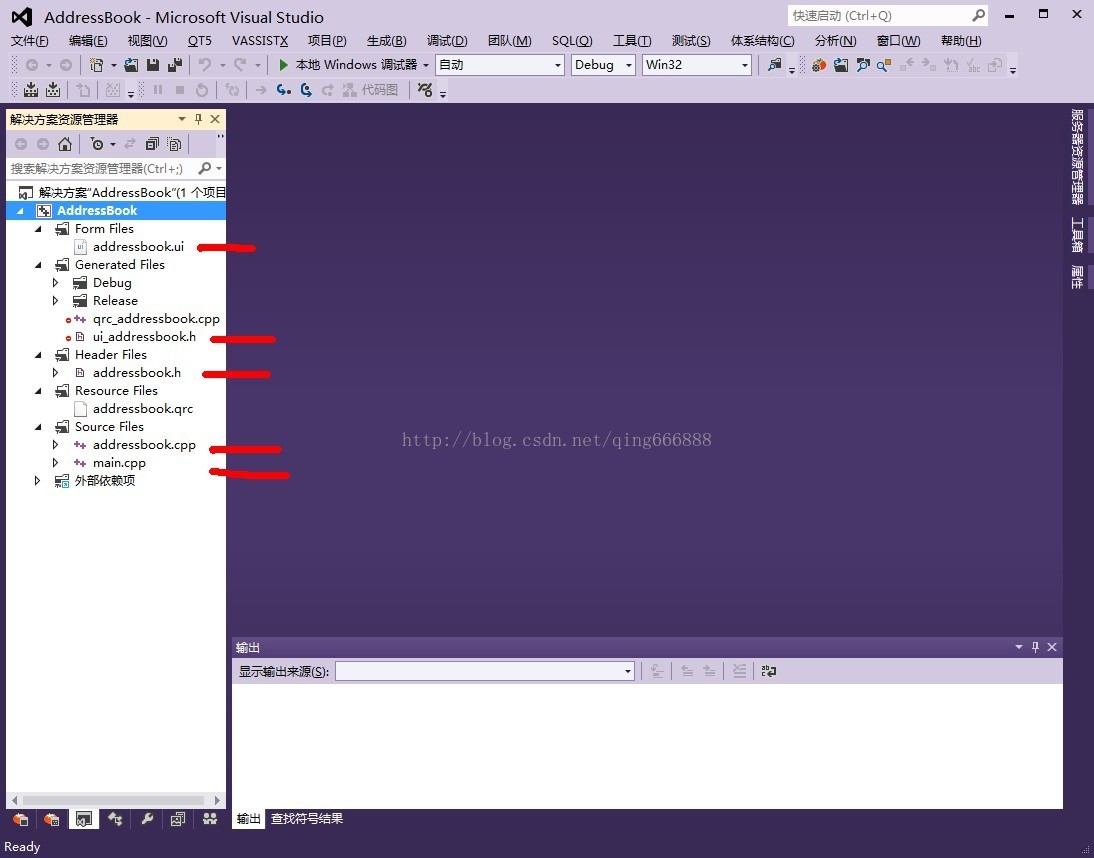Click the 快速启动 quick launch search box

point(887,15)
